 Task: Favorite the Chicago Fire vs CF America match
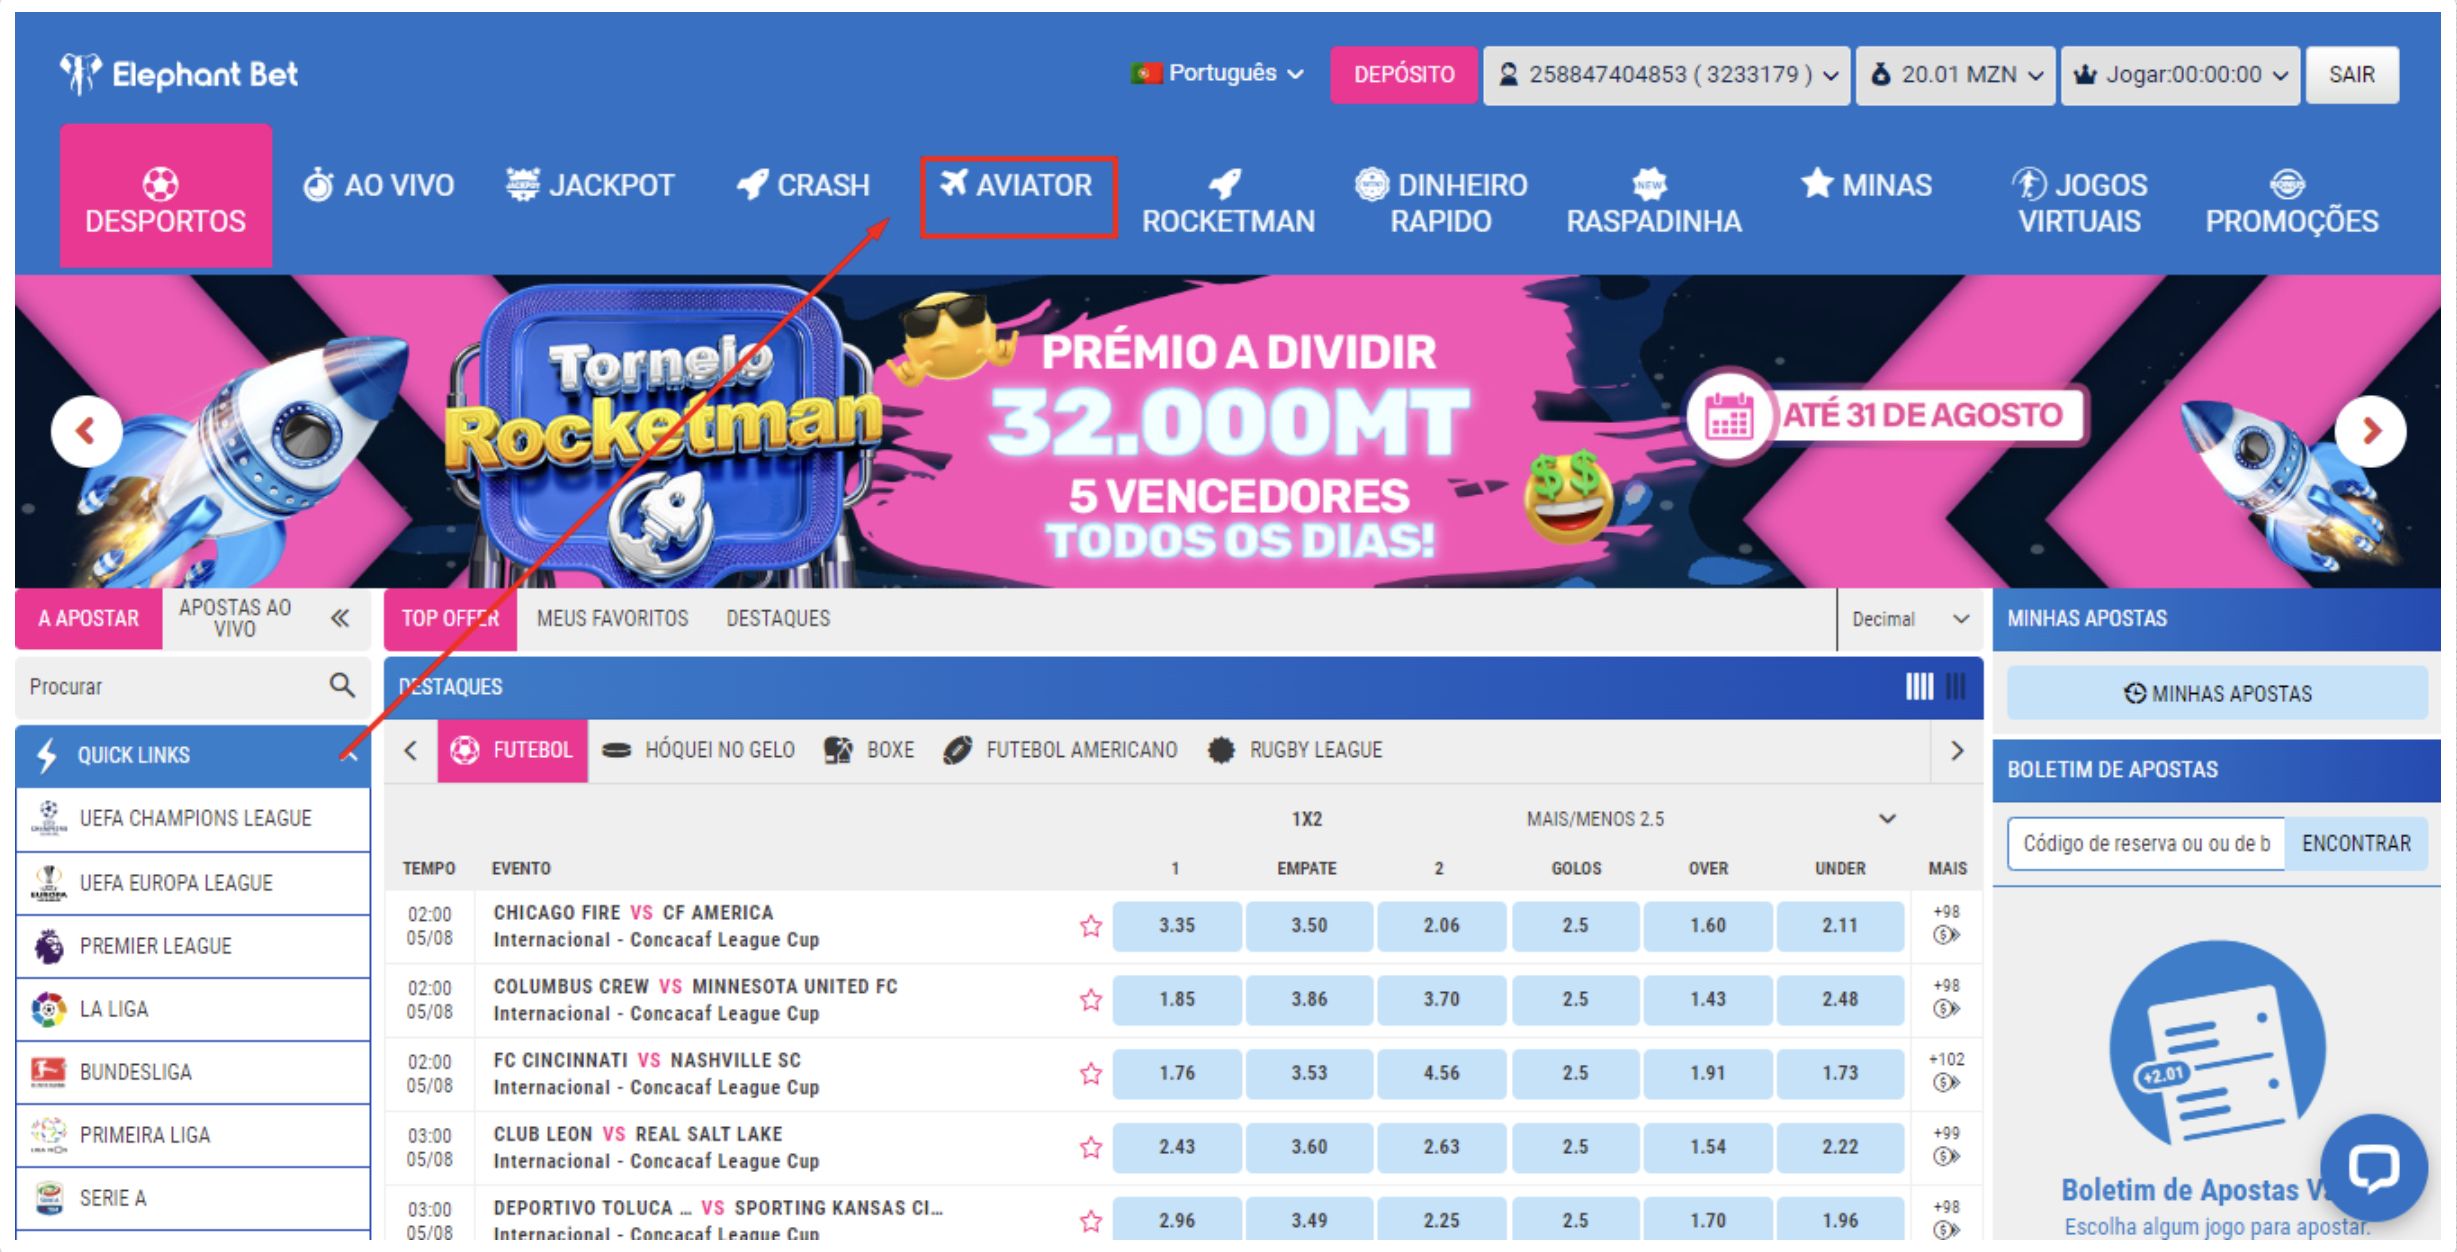[1091, 926]
